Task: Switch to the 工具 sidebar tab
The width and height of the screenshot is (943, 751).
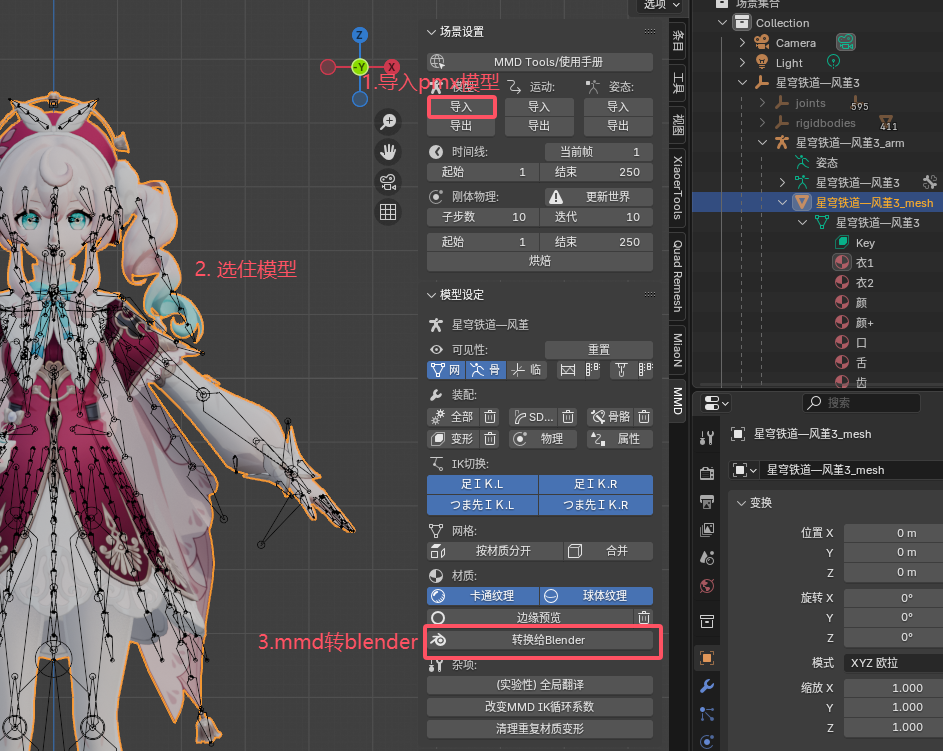Action: point(678,82)
